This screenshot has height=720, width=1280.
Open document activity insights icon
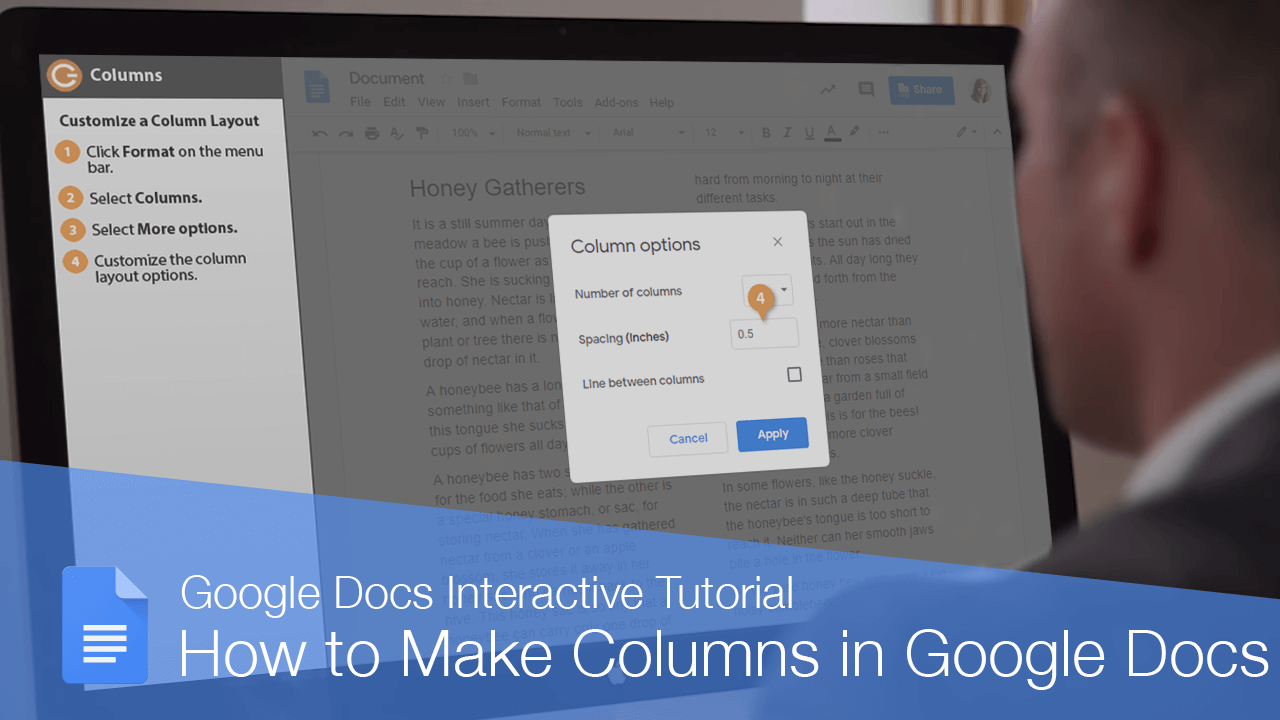click(x=828, y=89)
